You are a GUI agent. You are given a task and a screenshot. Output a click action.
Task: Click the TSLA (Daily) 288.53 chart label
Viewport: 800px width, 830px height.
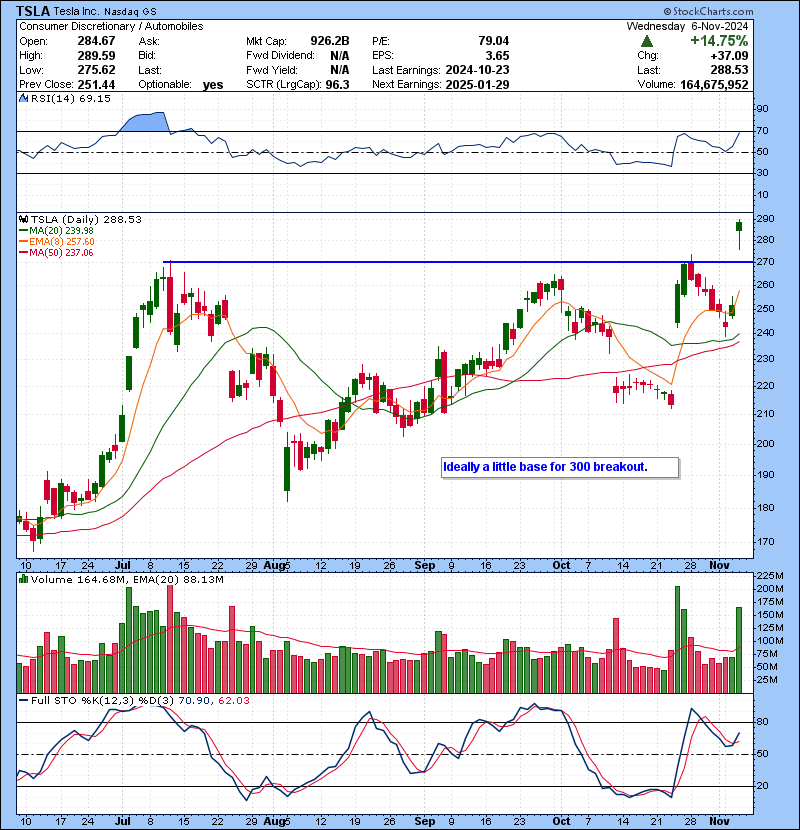tap(86, 219)
